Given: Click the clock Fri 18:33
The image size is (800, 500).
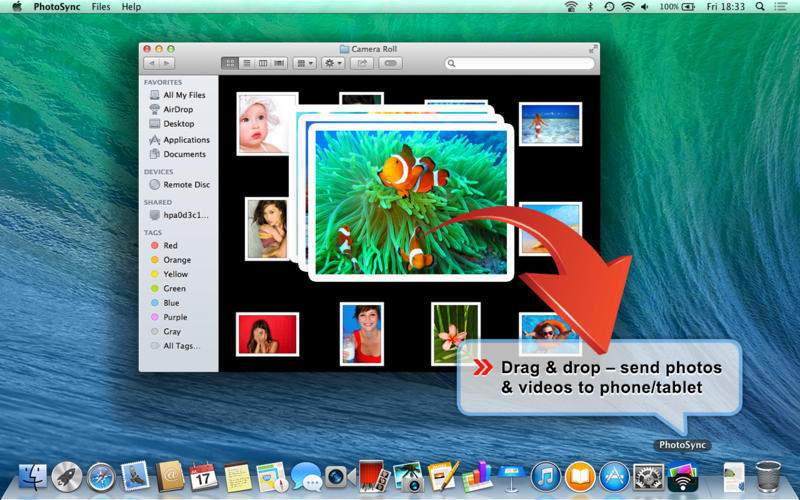Looking at the screenshot, I should pos(726,7).
